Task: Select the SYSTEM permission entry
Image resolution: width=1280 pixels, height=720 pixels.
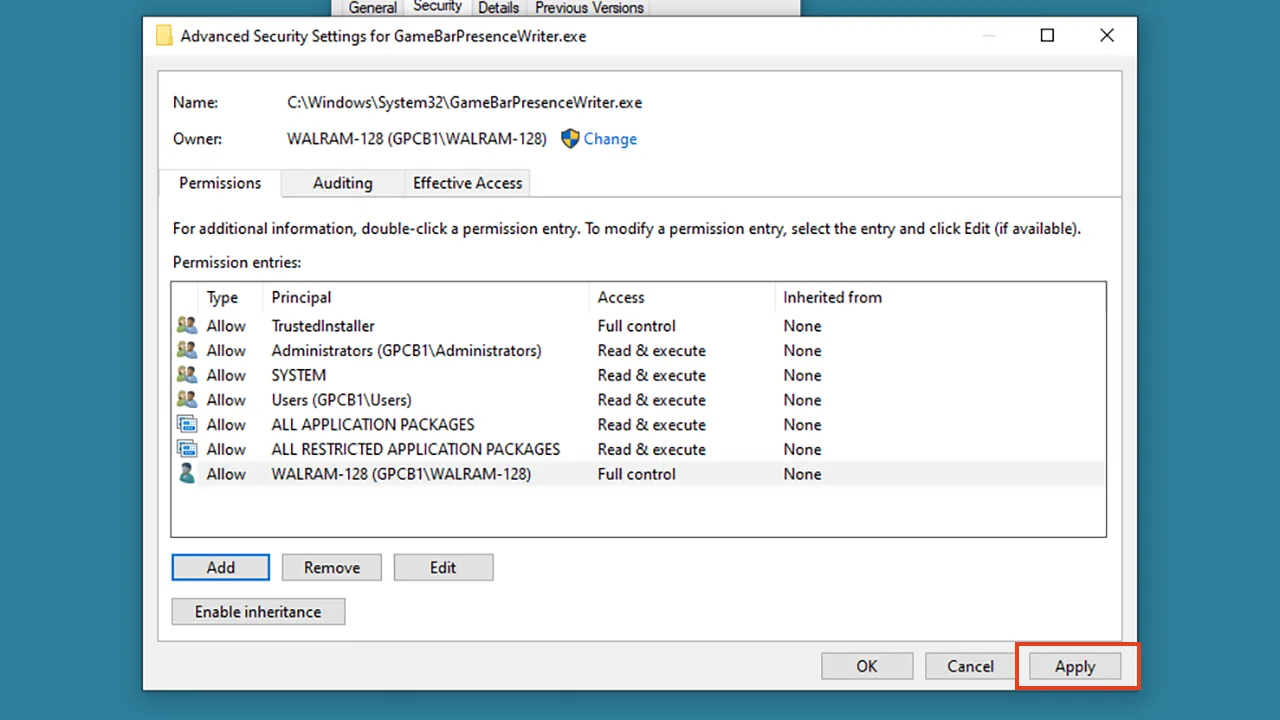Action: pyautogui.click(x=638, y=375)
